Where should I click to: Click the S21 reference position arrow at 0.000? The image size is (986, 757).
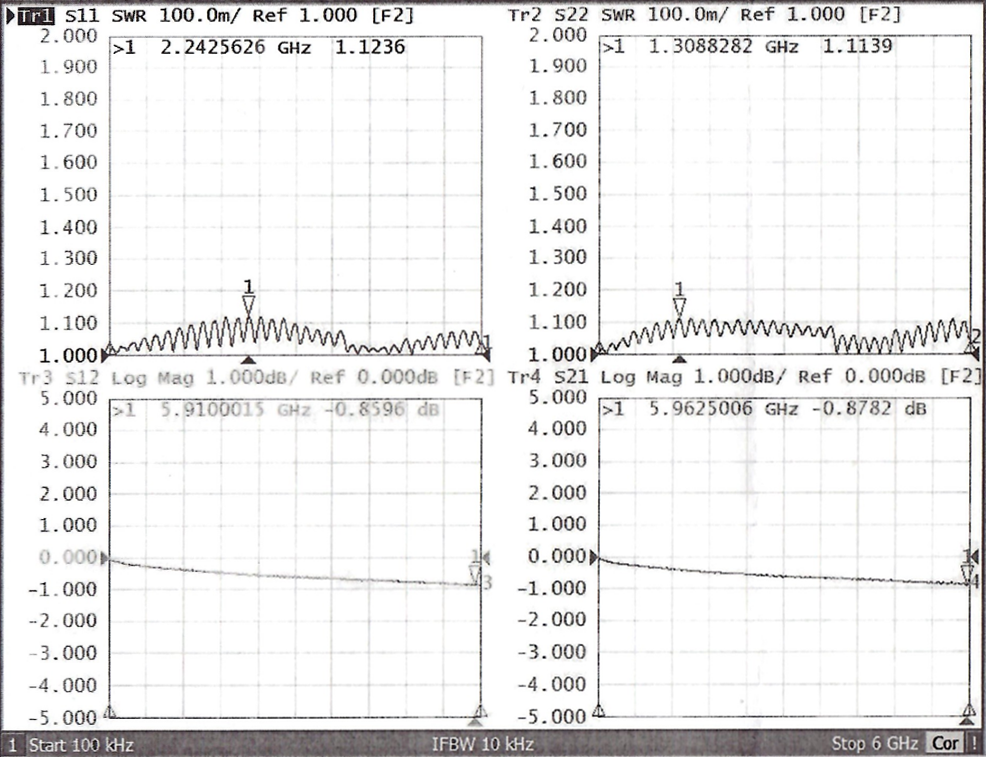[x=597, y=557]
